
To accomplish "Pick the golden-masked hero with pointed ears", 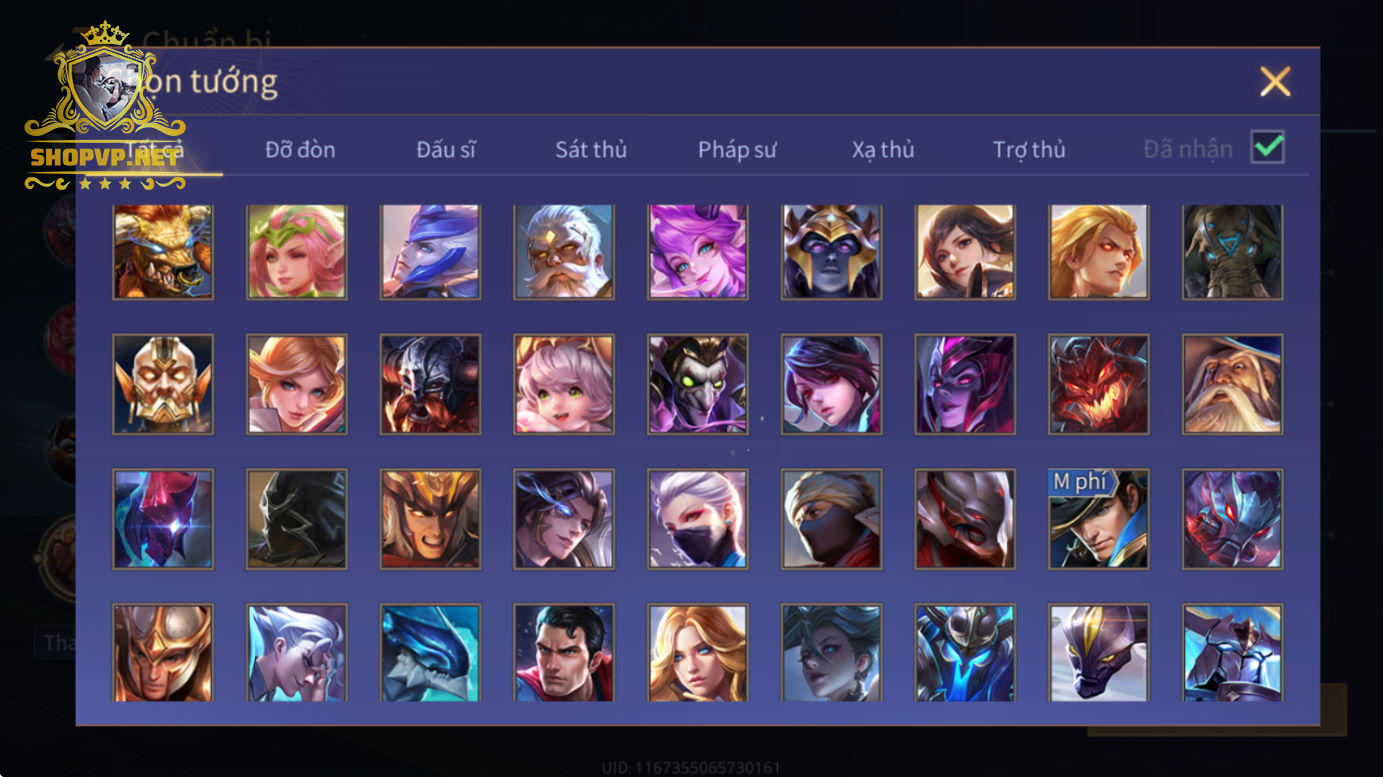I will [163, 384].
